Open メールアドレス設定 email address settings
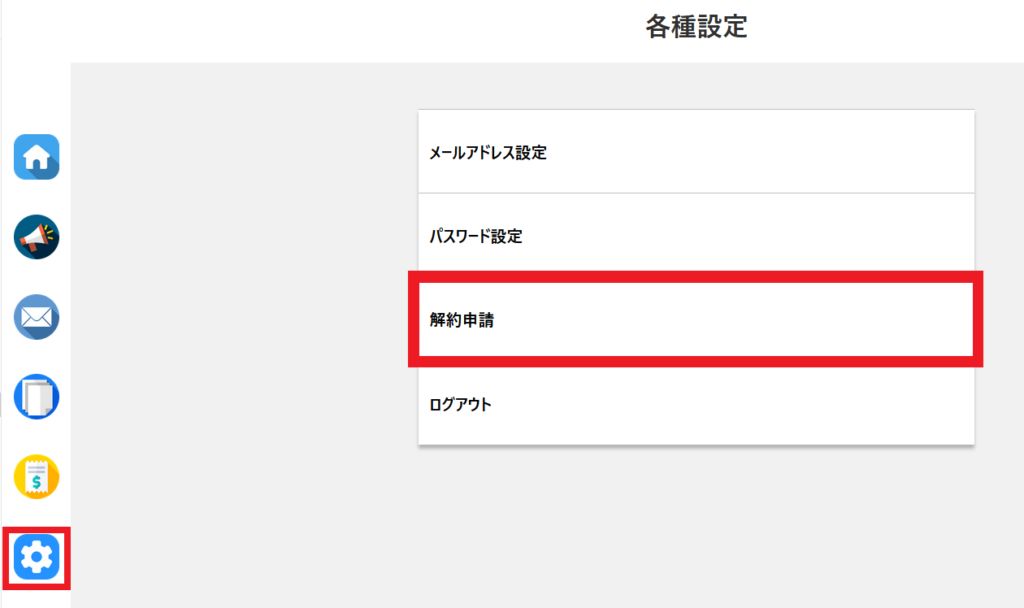This screenshot has width=1024, height=608. [x=695, y=152]
